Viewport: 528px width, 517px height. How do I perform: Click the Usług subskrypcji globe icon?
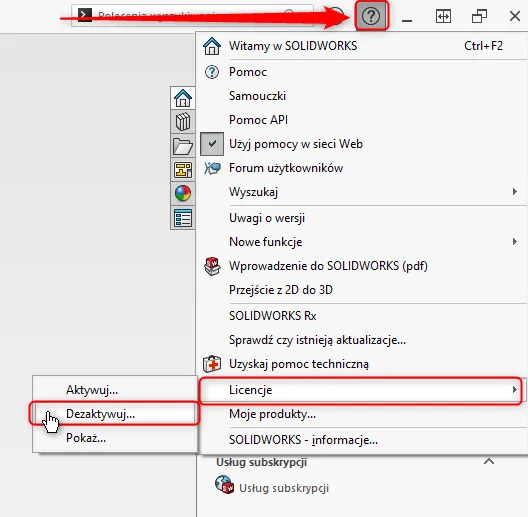click(x=224, y=485)
